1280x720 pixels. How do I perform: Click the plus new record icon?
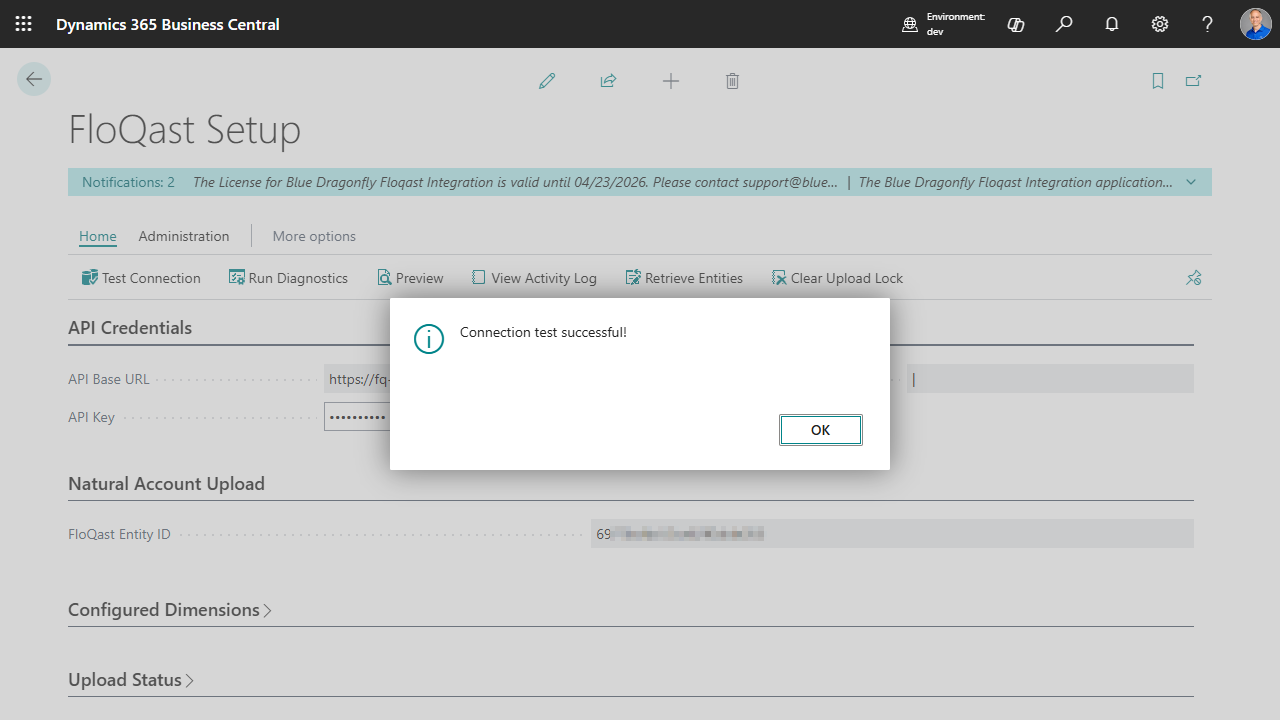click(x=671, y=81)
